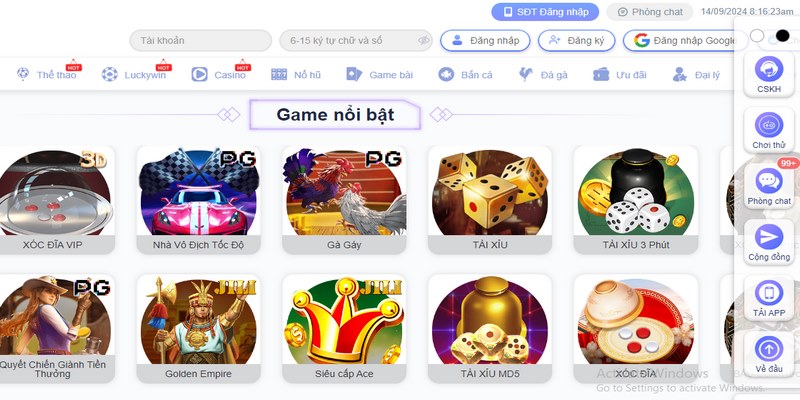Click the Đá gà rooster icon
The width and height of the screenshot is (800, 400).
[x=526, y=74]
